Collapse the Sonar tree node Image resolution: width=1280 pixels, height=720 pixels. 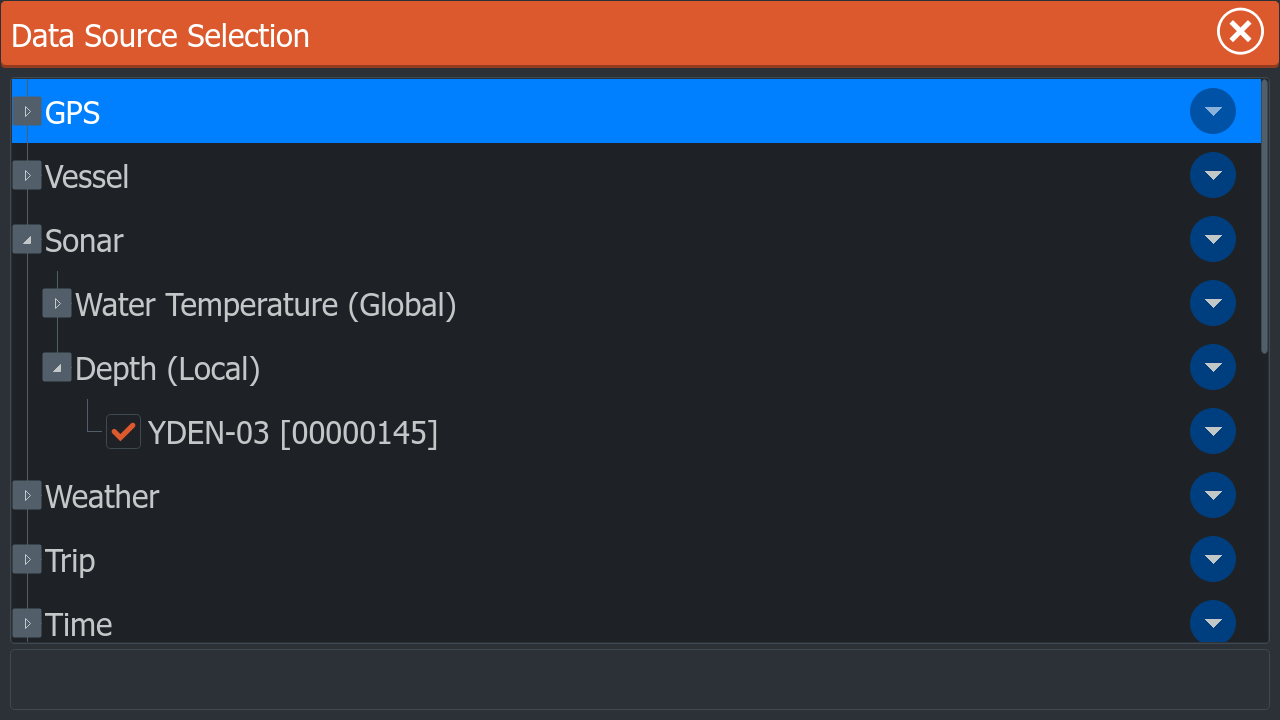27,239
